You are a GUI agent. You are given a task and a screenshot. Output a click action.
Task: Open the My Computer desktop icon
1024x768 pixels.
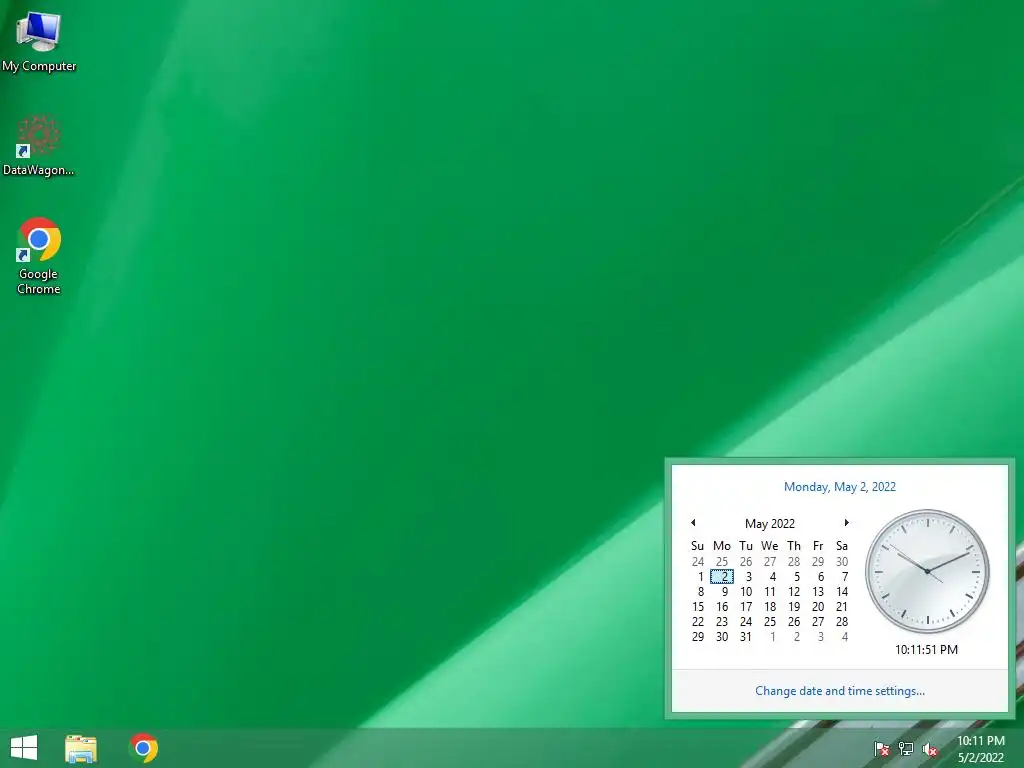click(x=39, y=40)
